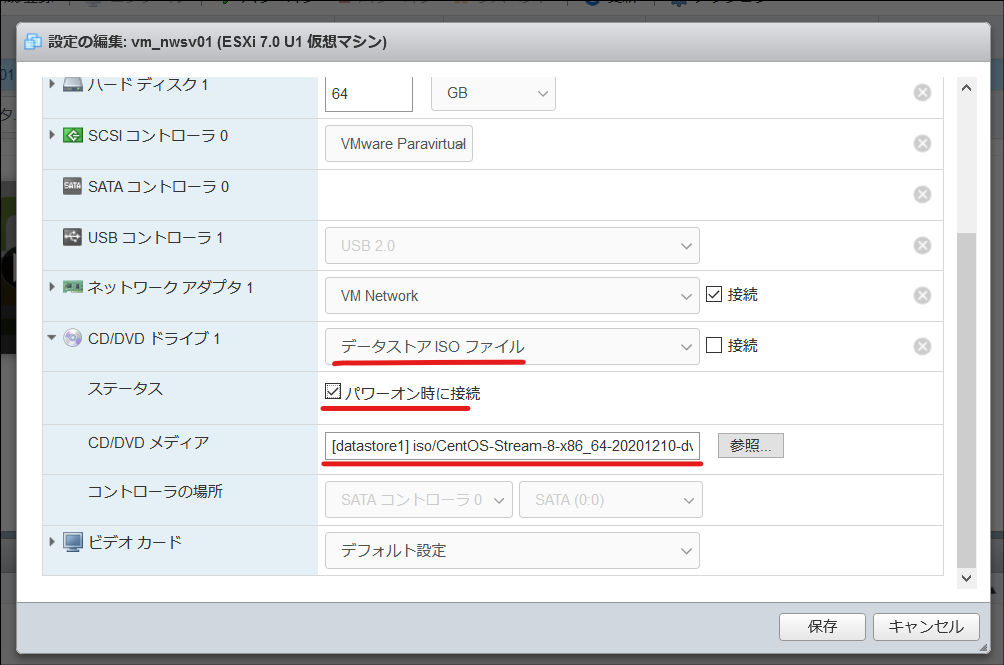Click the SATA コントローラ 0 icon

tap(72, 186)
